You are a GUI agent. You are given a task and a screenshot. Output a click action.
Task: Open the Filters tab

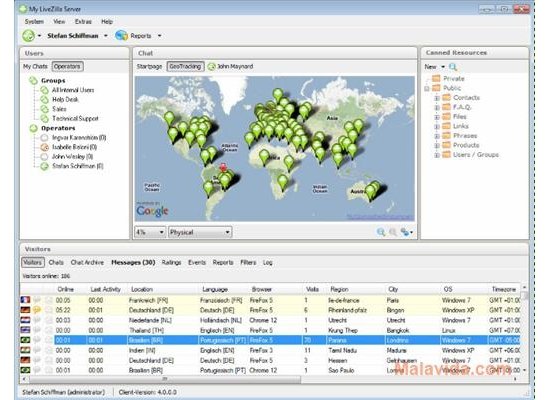pyautogui.click(x=248, y=262)
